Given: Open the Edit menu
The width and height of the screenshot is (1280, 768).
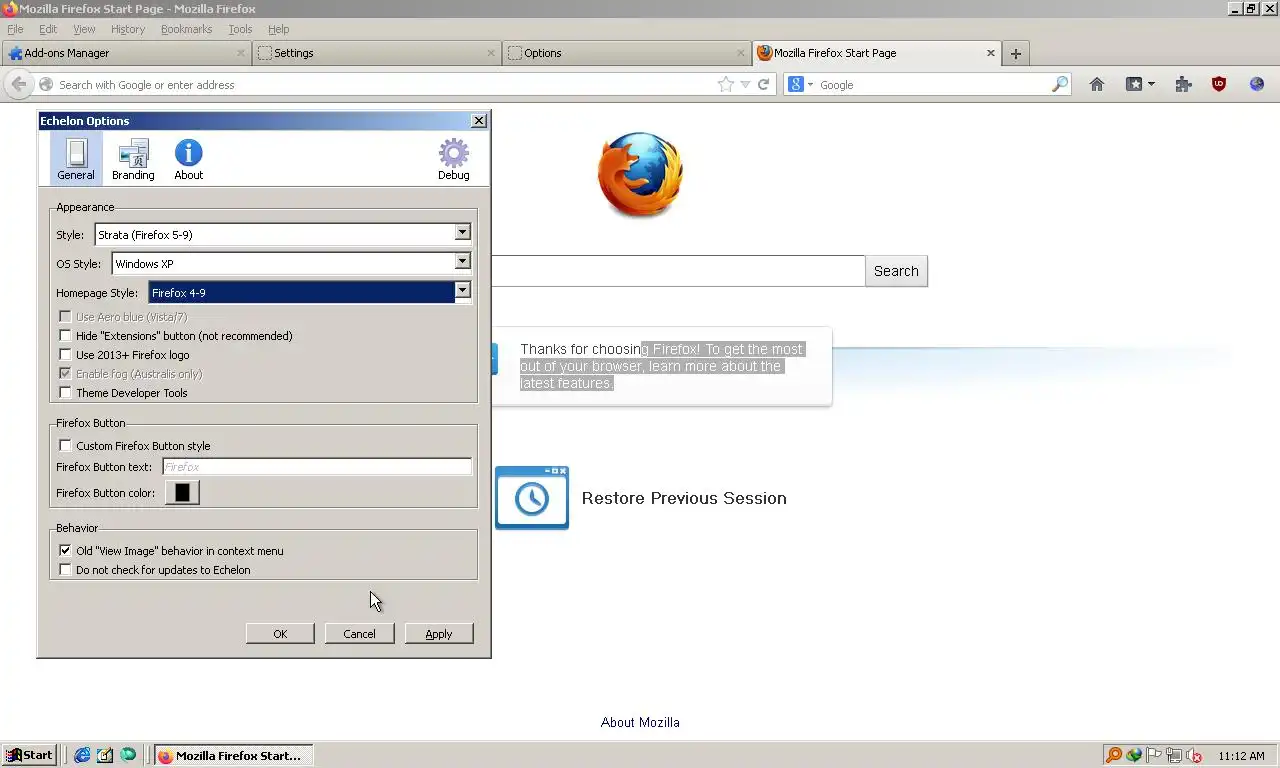Looking at the screenshot, I should point(48,29).
